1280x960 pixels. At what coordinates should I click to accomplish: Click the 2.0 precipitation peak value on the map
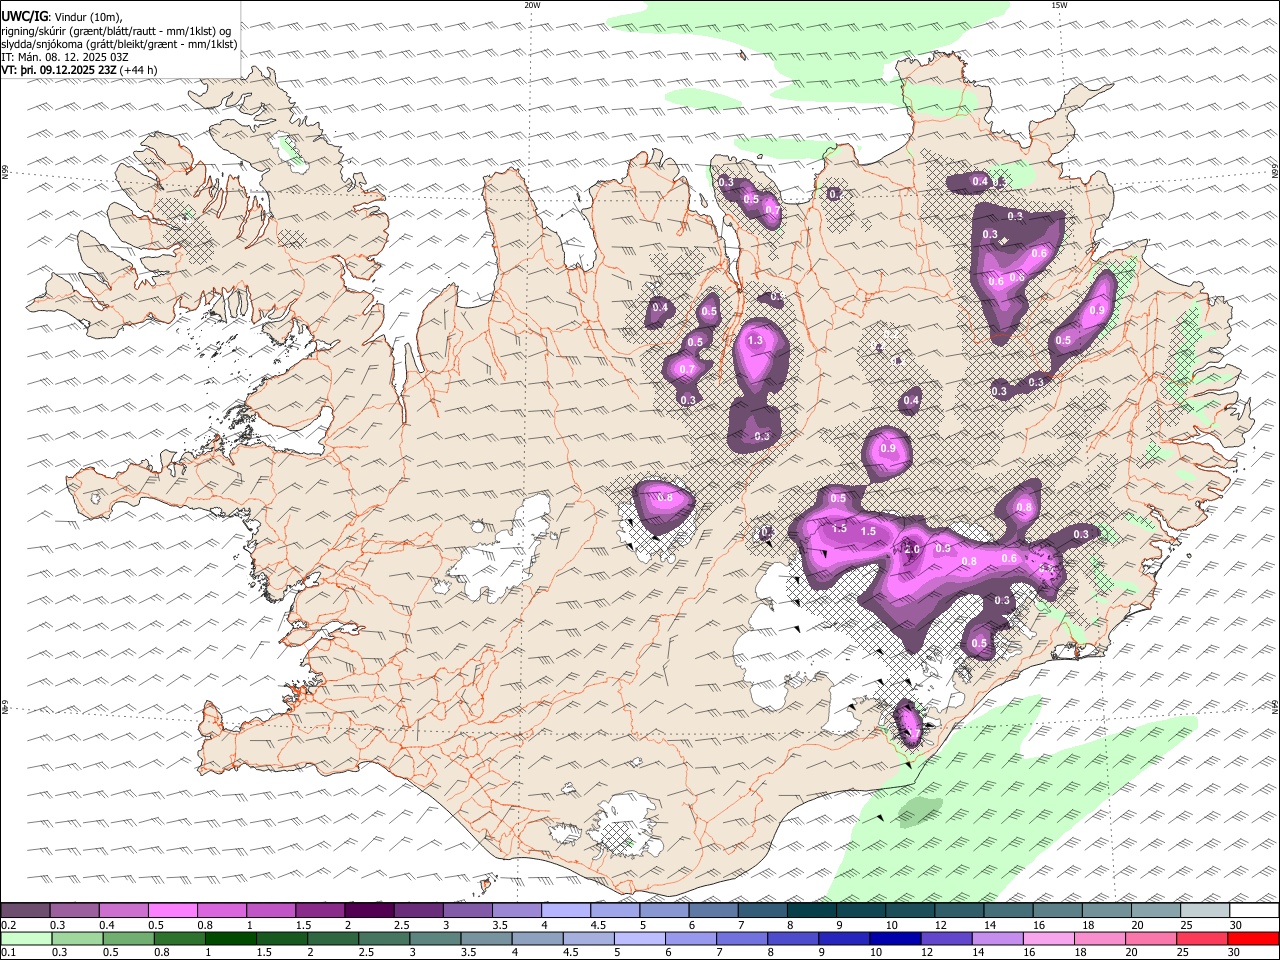coord(911,549)
